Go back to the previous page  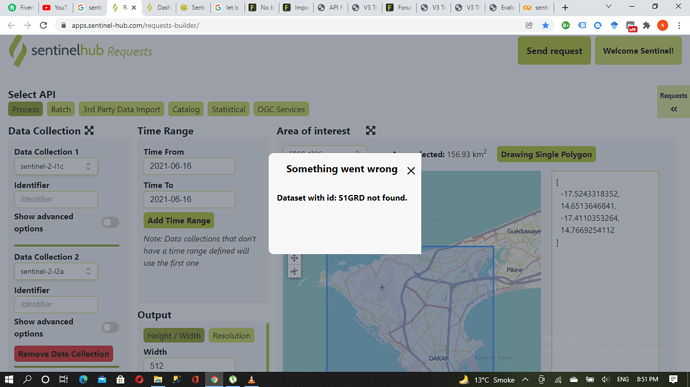point(11,26)
